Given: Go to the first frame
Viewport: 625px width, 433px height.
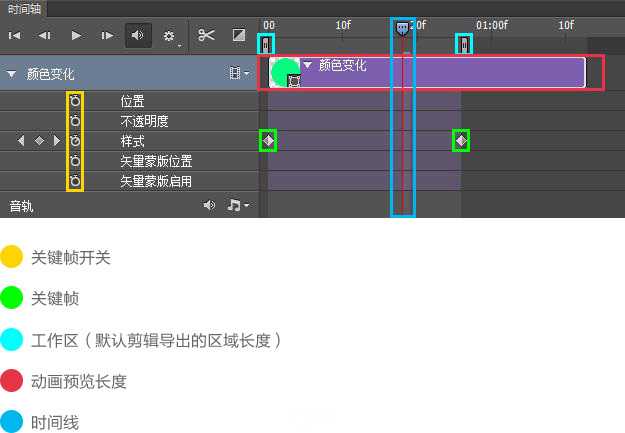Looking at the screenshot, I should [15, 36].
